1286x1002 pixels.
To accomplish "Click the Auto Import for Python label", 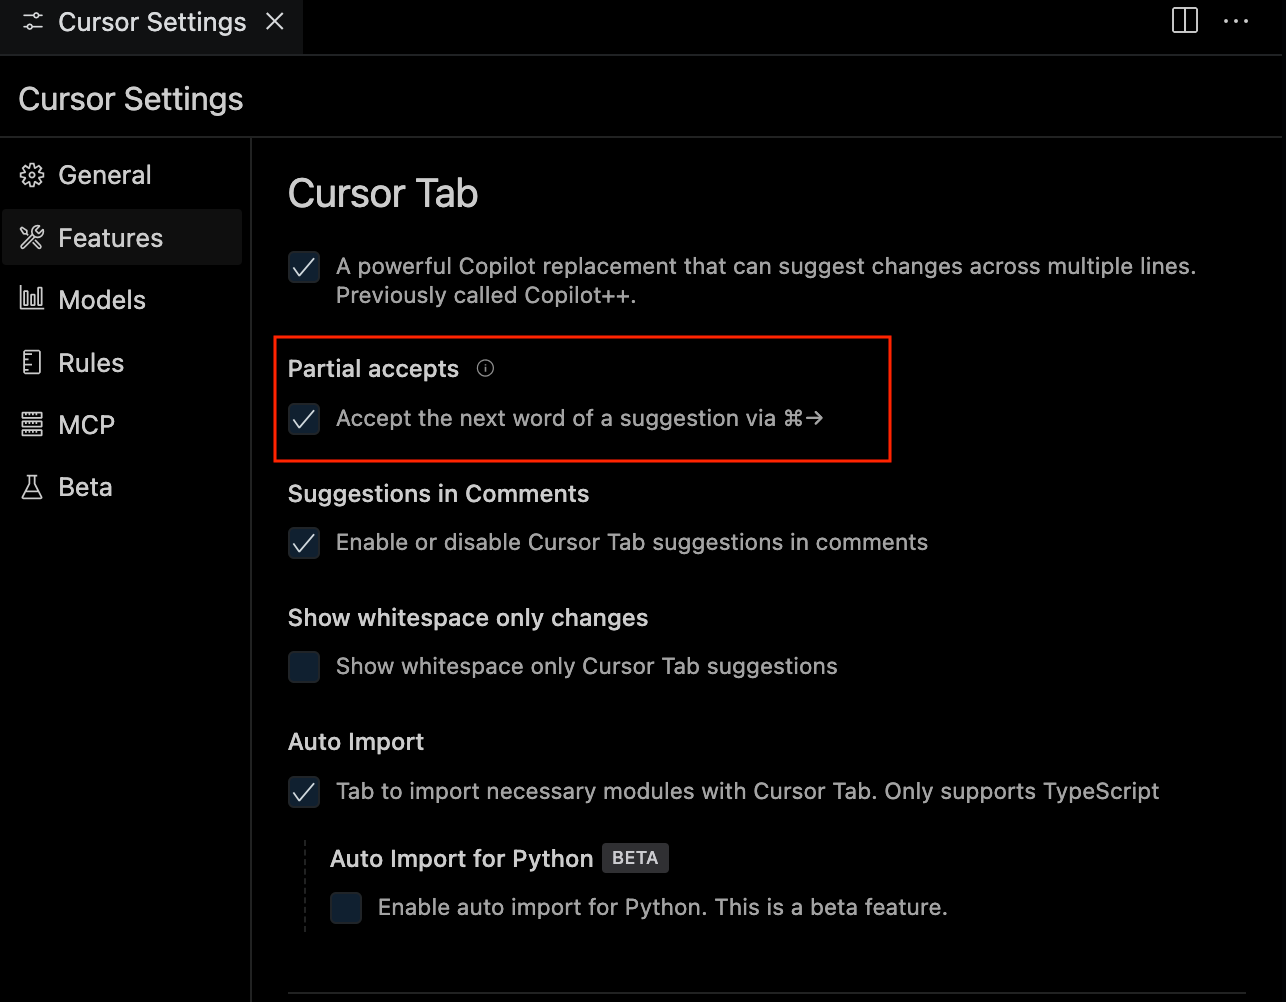I will coord(461,859).
